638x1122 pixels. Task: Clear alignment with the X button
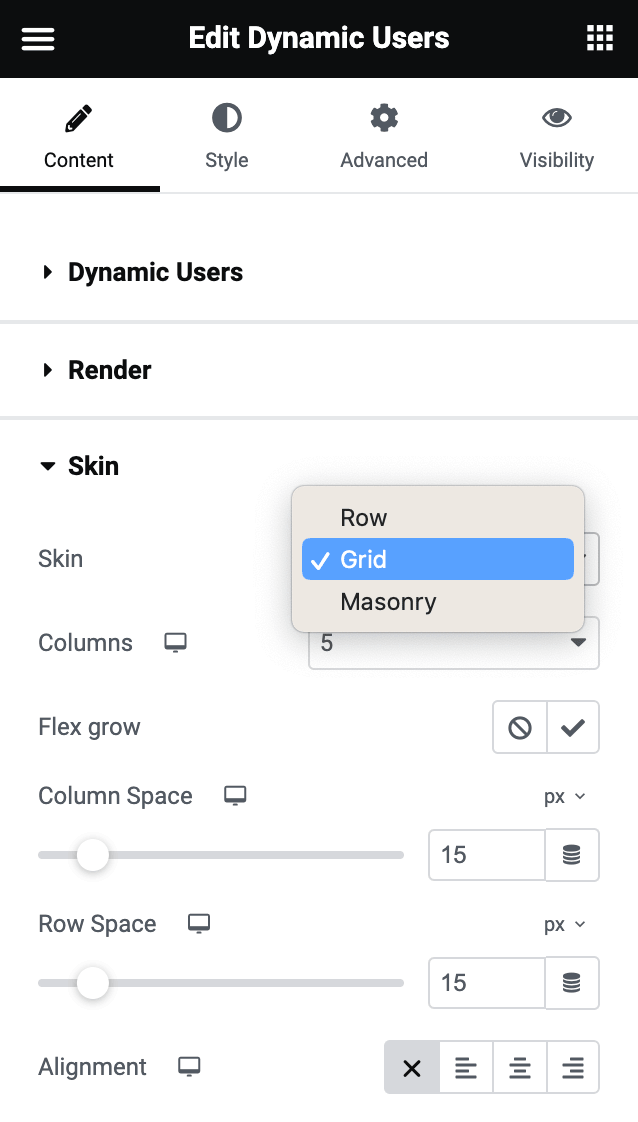tap(411, 1067)
